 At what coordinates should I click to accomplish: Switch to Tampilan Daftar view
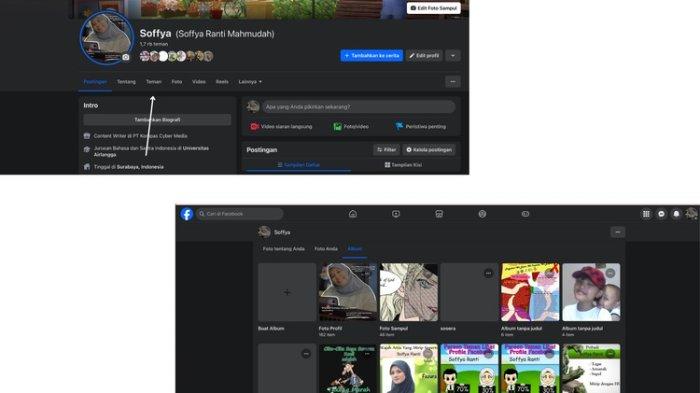[298, 165]
